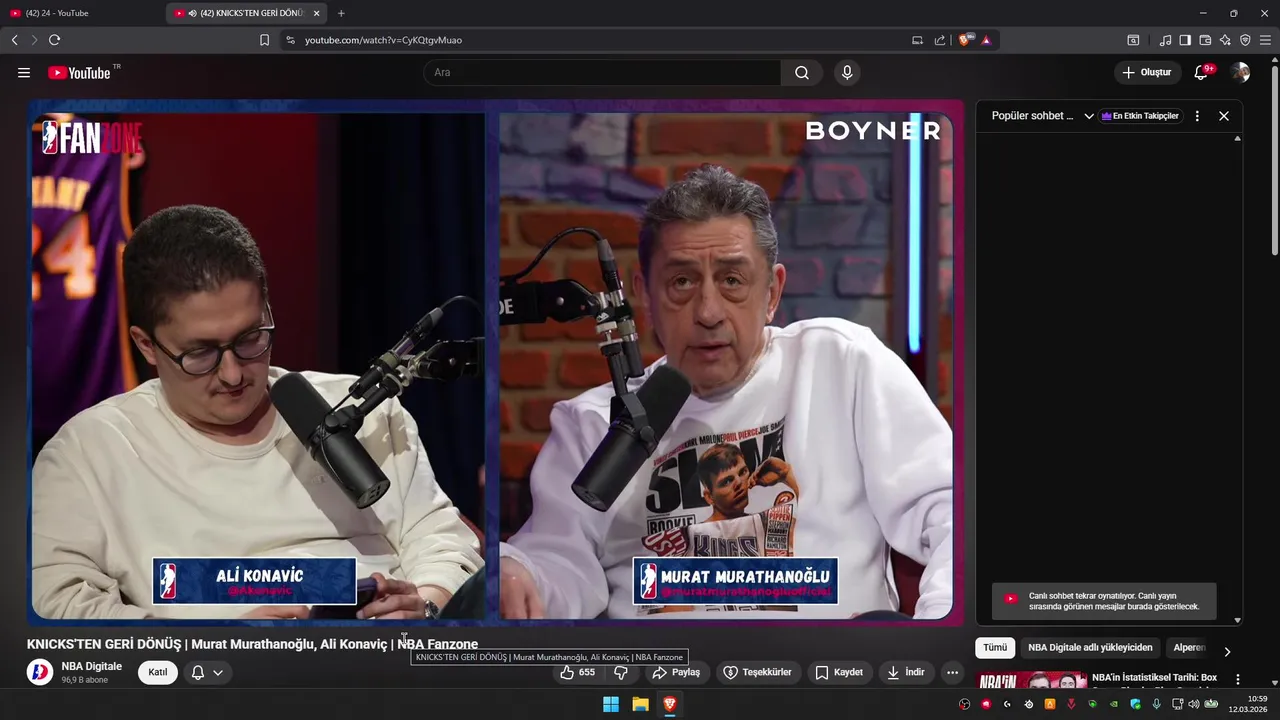
Task: Open Leo AI sparkle icon
Action: pos(1225,40)
